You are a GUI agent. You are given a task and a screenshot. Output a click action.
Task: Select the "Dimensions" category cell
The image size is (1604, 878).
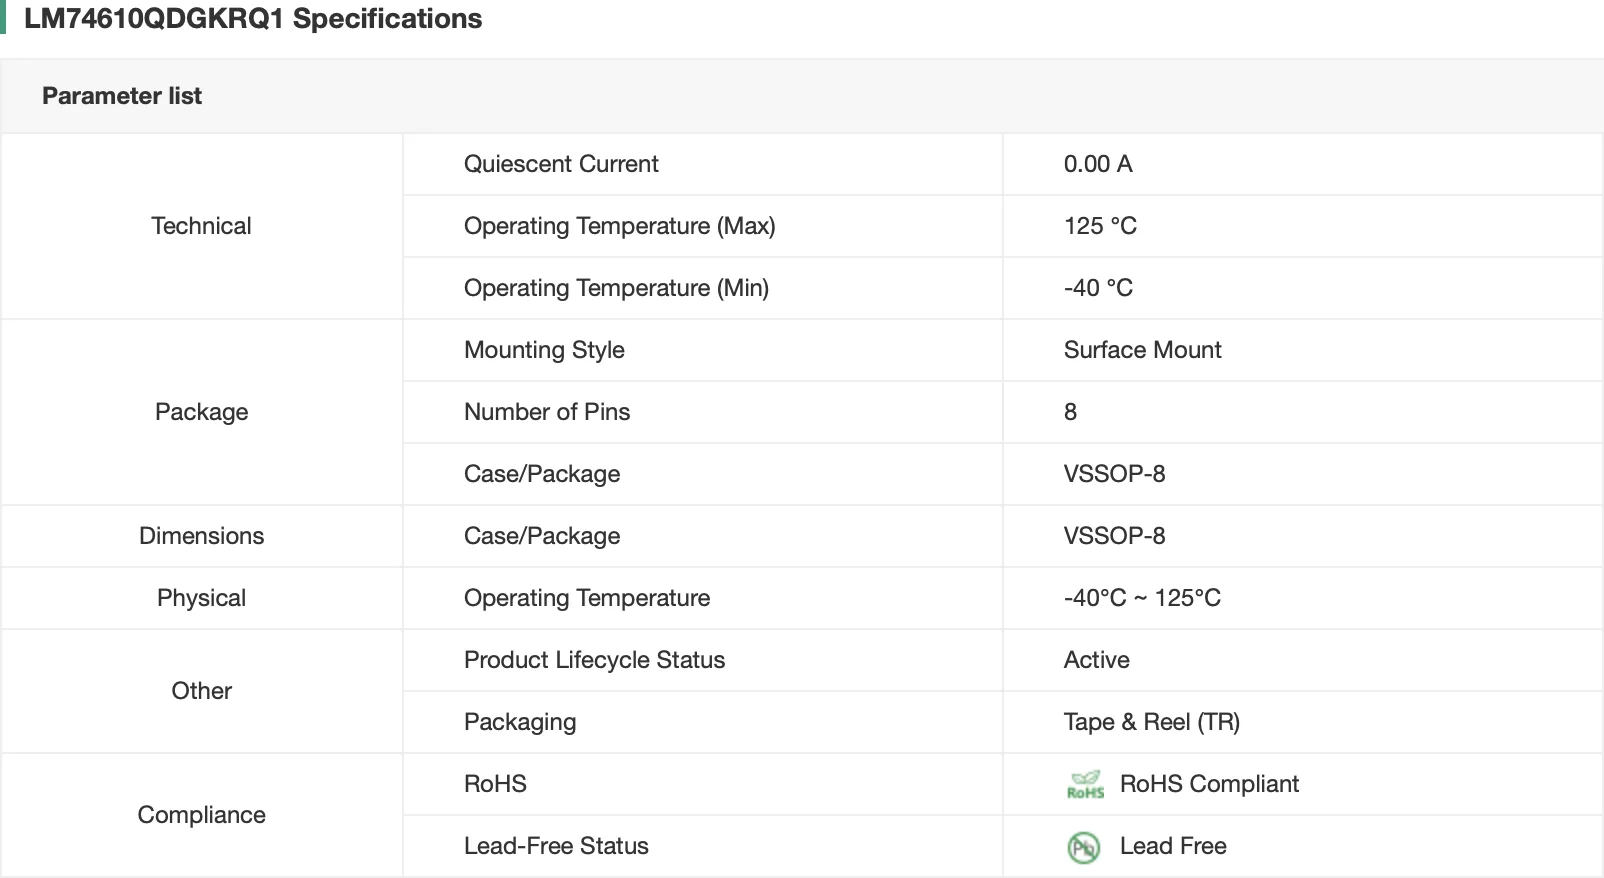201,536
